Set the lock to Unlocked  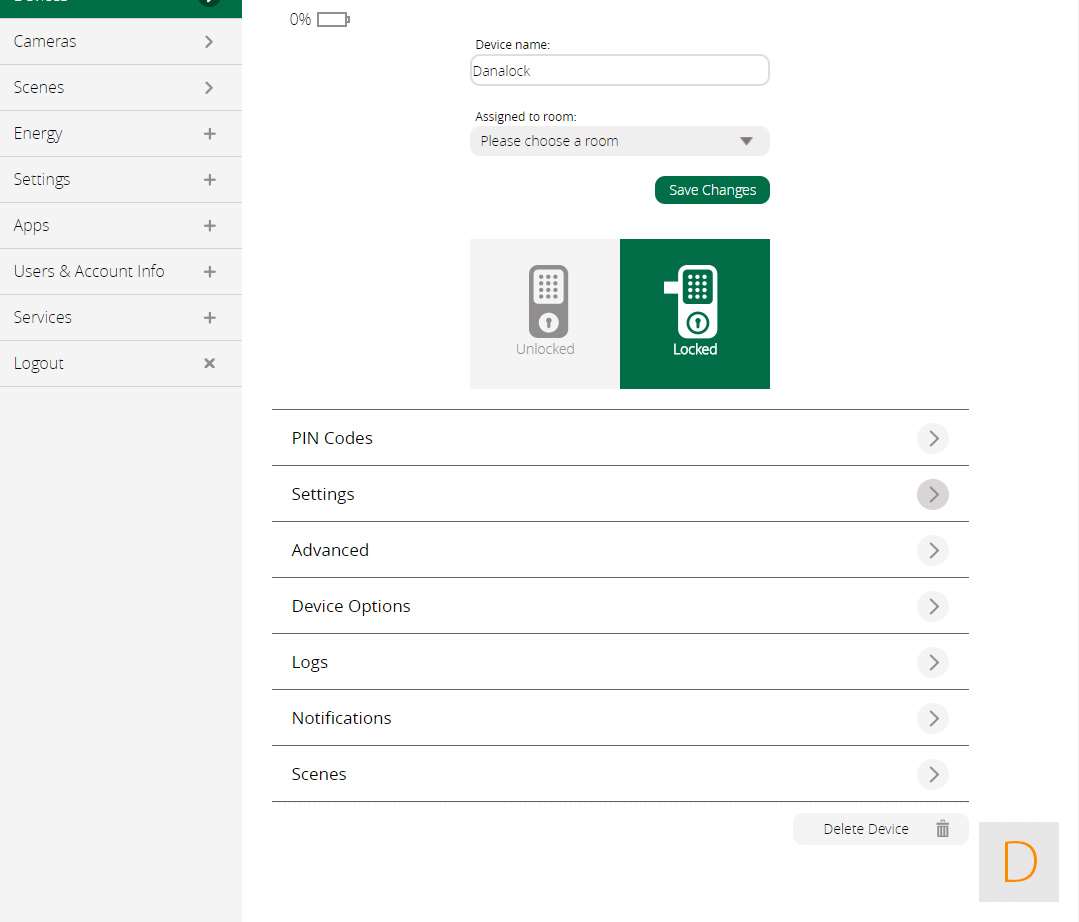pyautogui.click(x=545, y=314)
